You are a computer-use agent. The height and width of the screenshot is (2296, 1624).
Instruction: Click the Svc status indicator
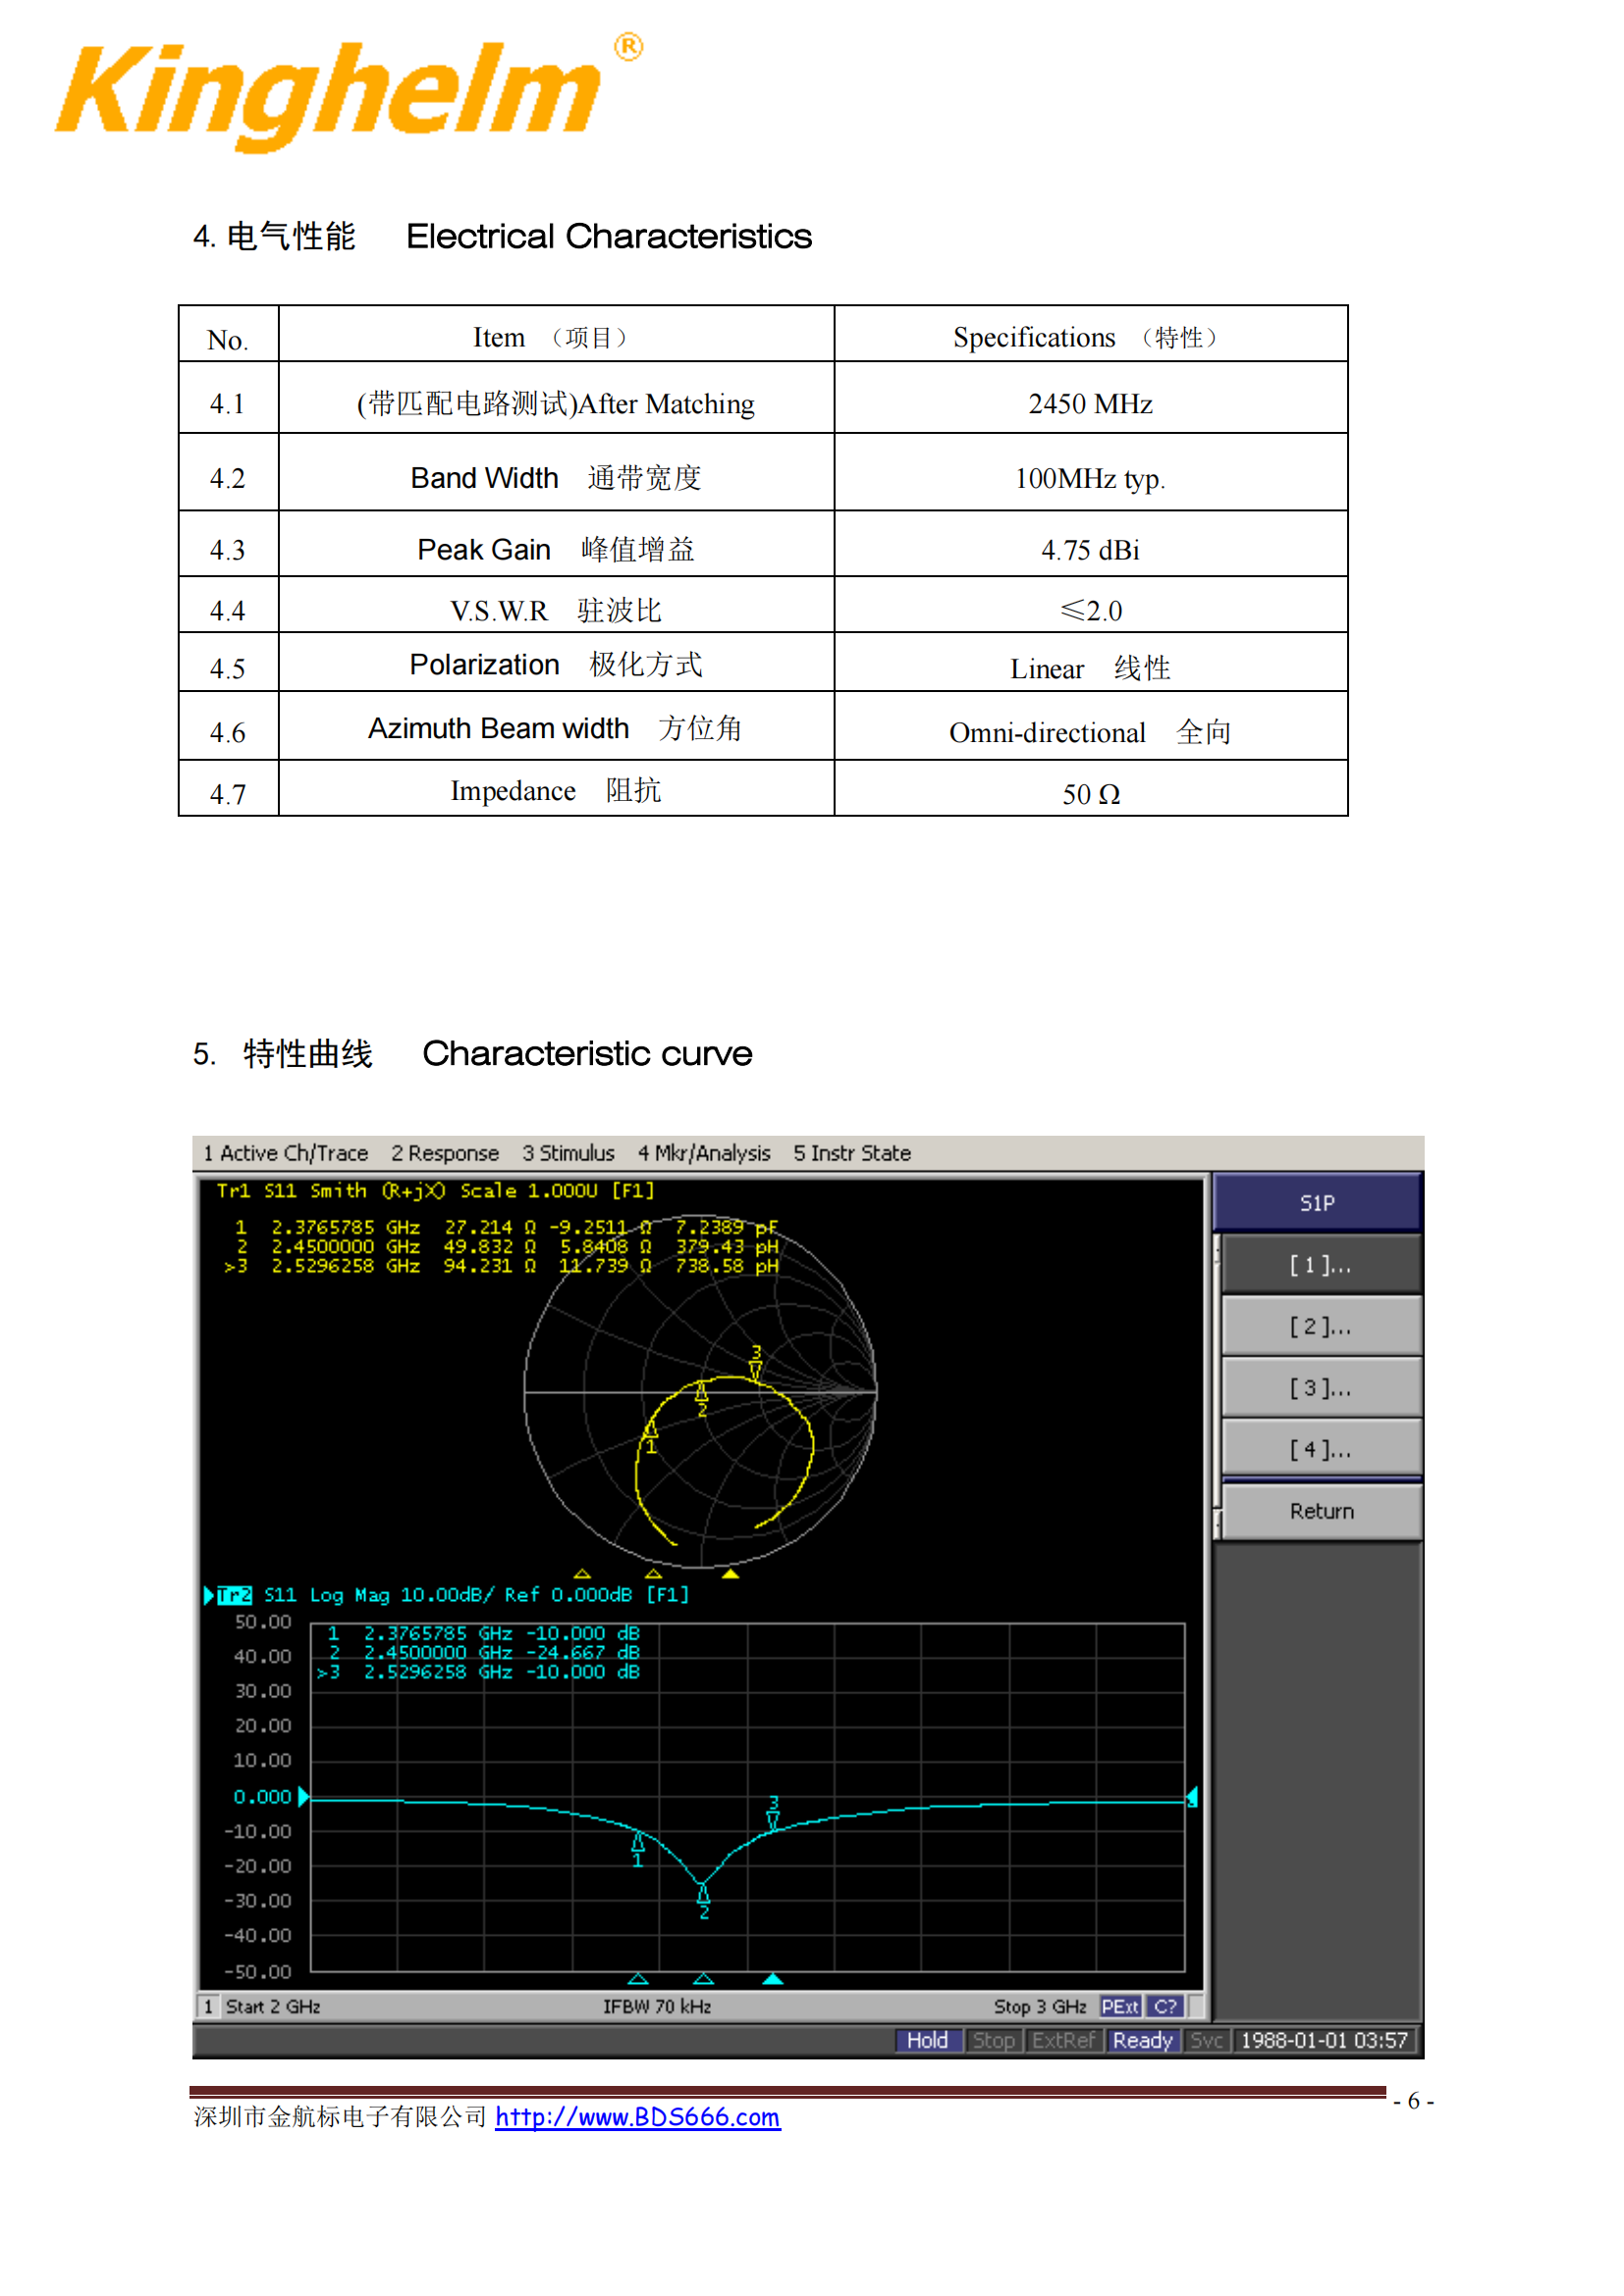(1206, 2040)
